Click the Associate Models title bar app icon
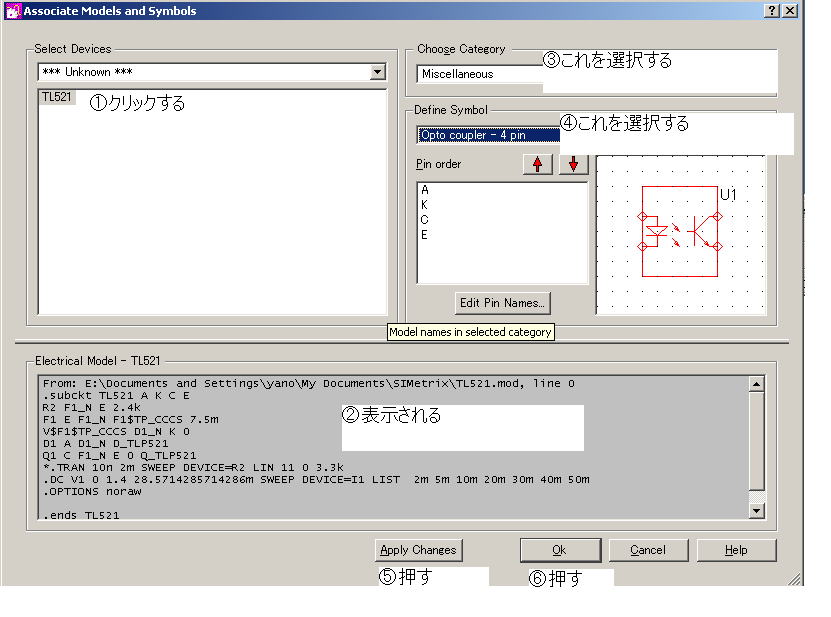Image resolution: width=831 pixels, height=617 pixels. point(13,11)
